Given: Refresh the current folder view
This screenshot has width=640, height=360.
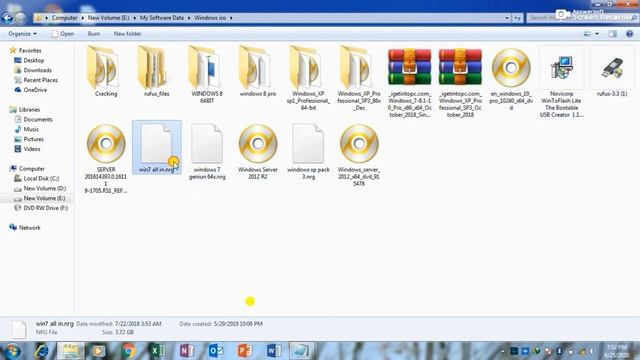Looking at the screenshot, I should coord(517,18).
